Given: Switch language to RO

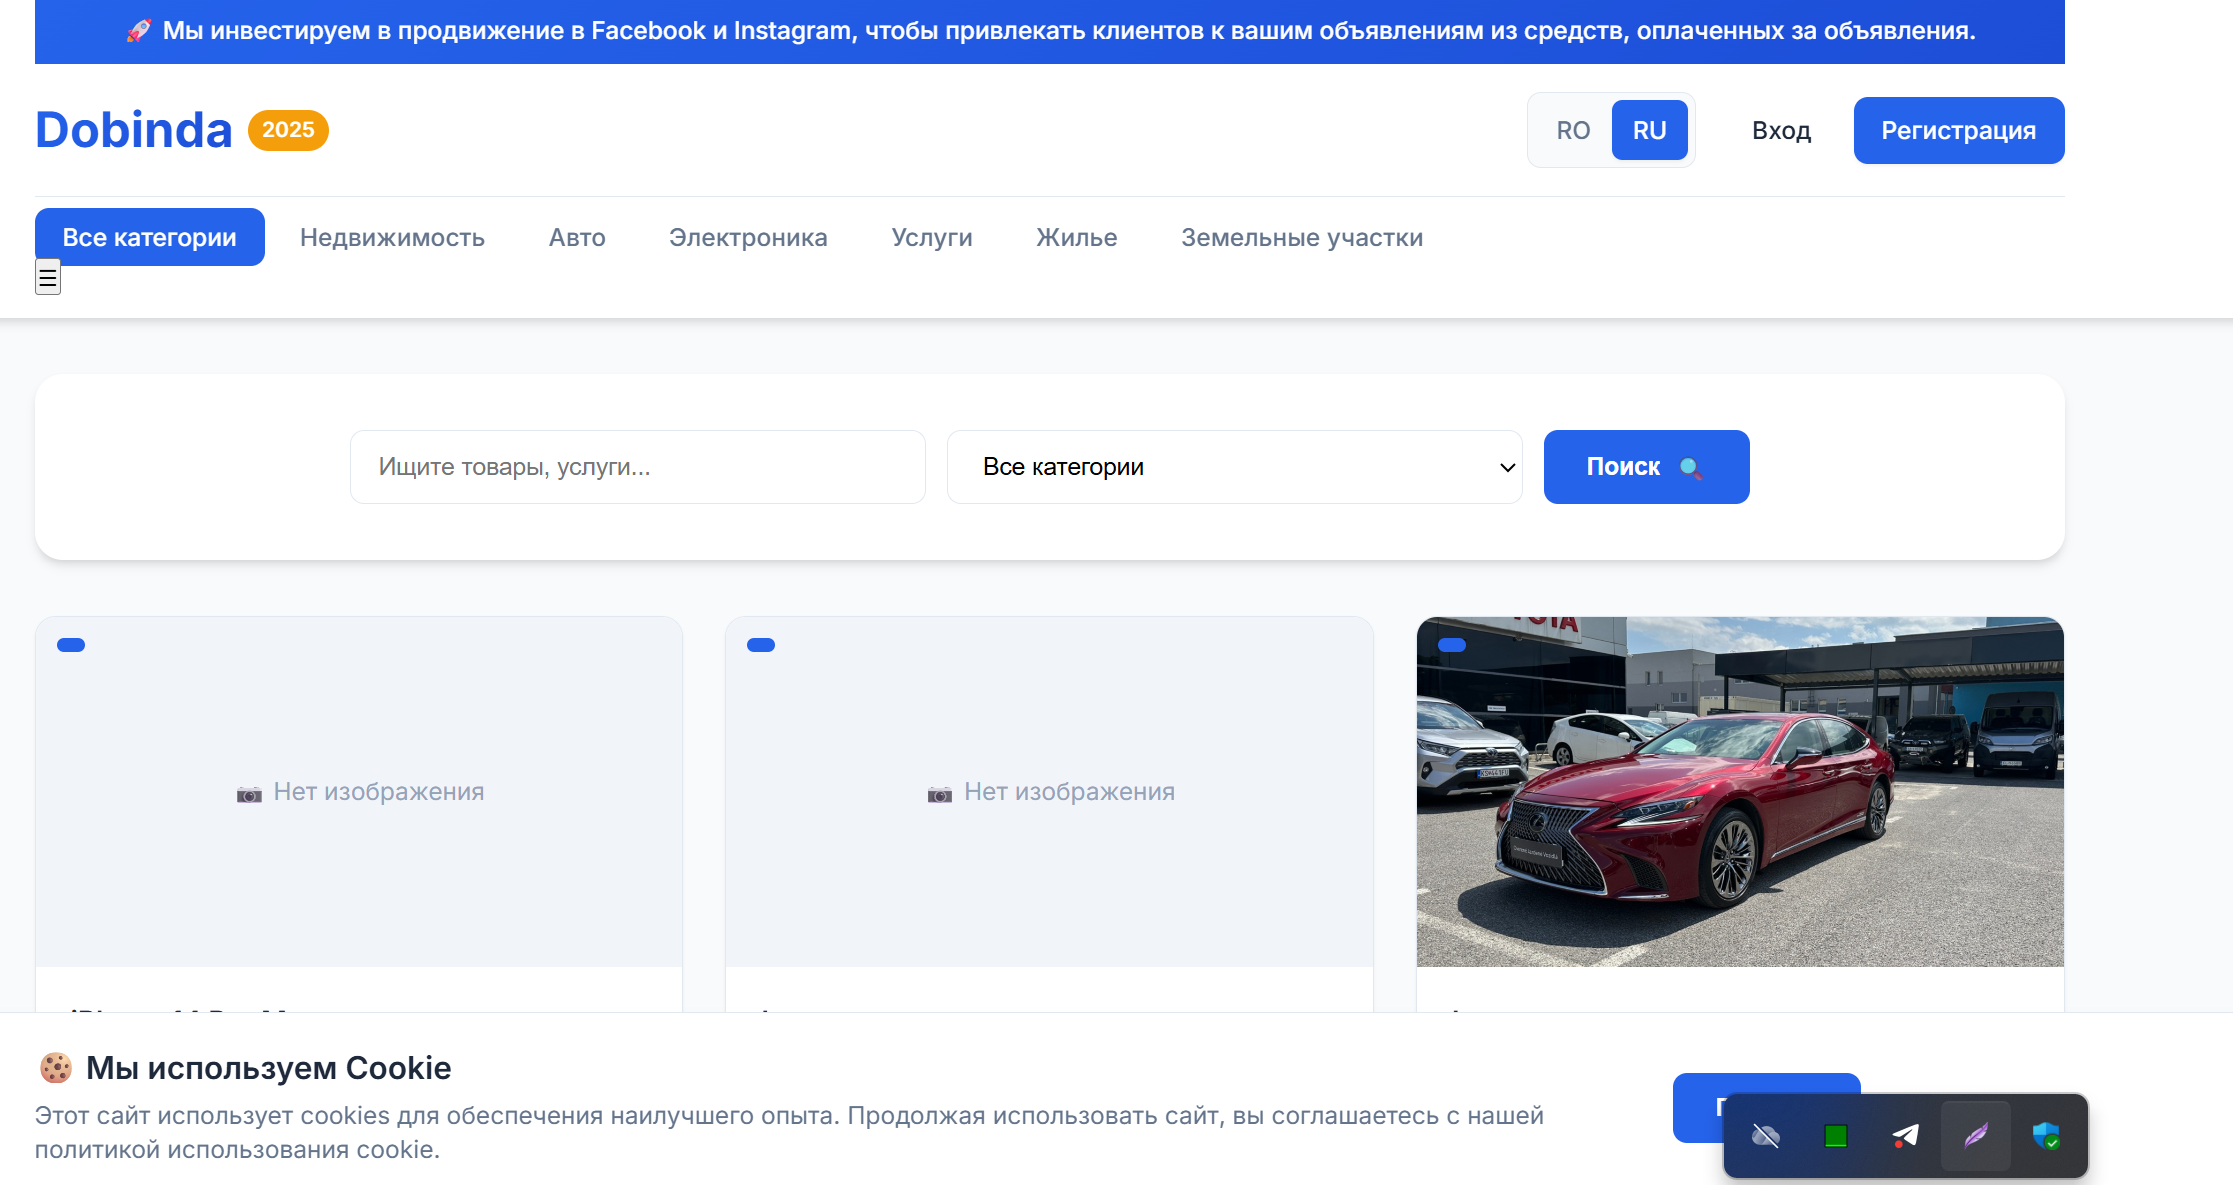Looking at the screenshot, I should coord(1572,130).
